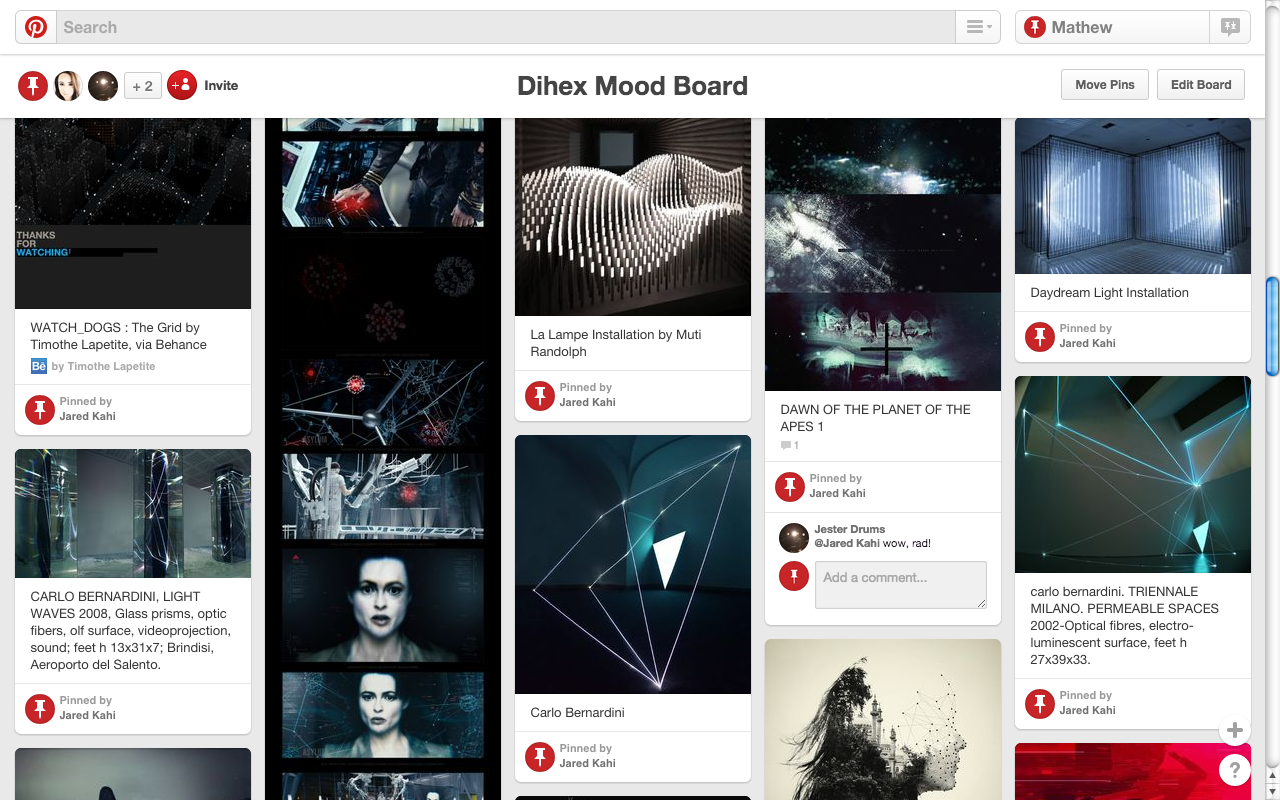Screen dimensions: 1280x800
Task: Open the tall sci-fi film stills pin
Action: (383, 459)
